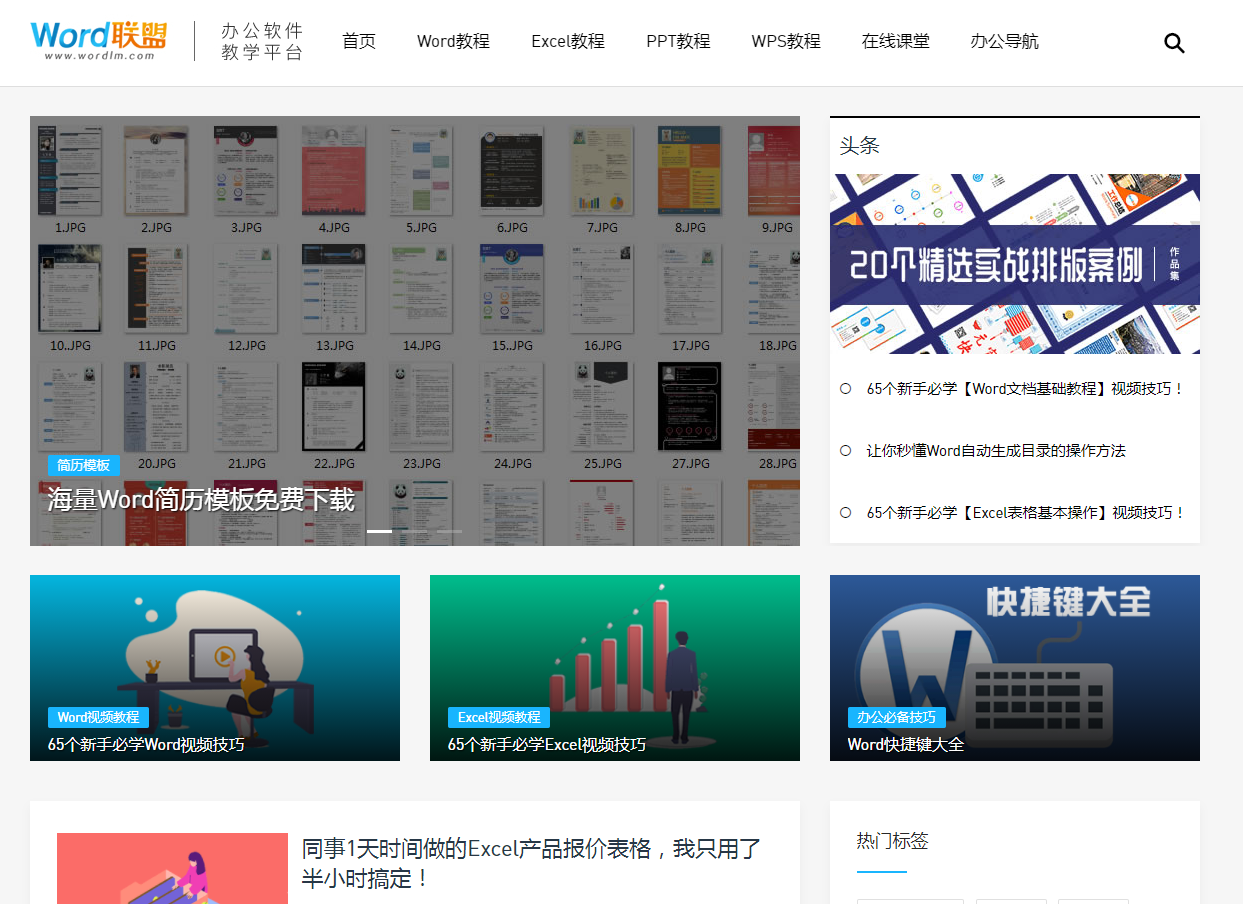Click the 20个精选实战排版案例 headline banner

[x=1014, y=263]
